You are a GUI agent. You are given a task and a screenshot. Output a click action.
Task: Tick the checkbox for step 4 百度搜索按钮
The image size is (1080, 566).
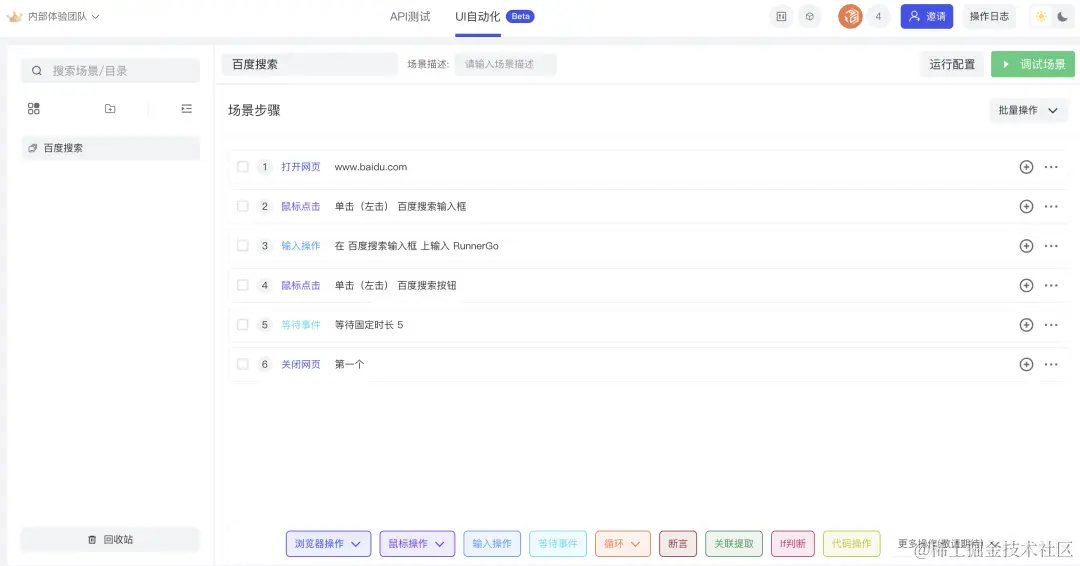tap(242, 285)
